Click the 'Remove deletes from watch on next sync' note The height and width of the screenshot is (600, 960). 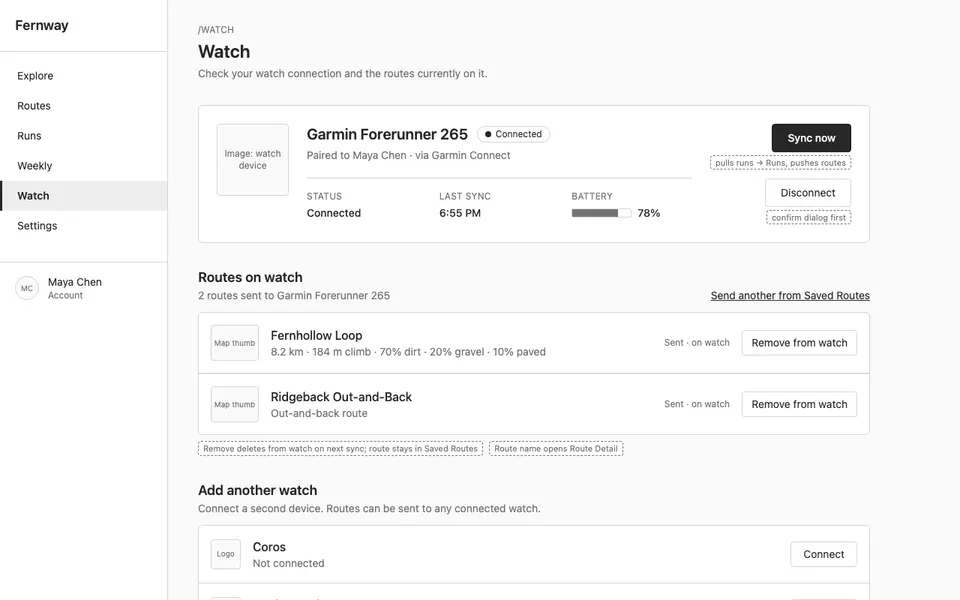pos(340,449)
